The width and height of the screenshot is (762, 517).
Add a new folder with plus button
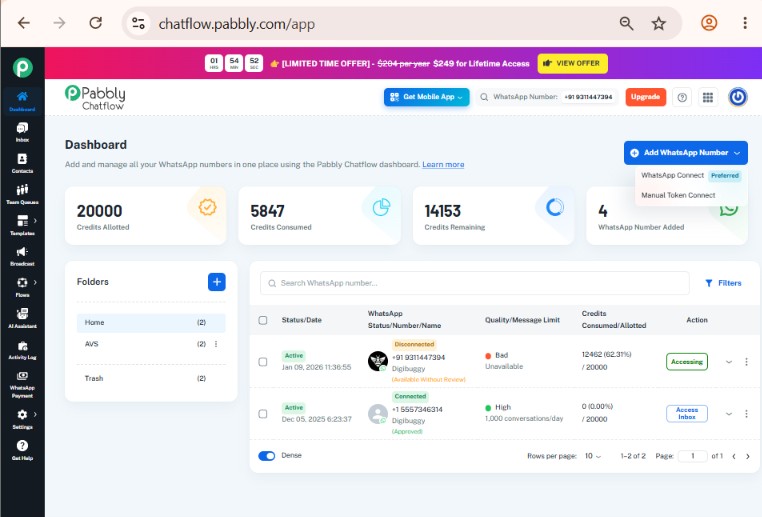[217, 282]
